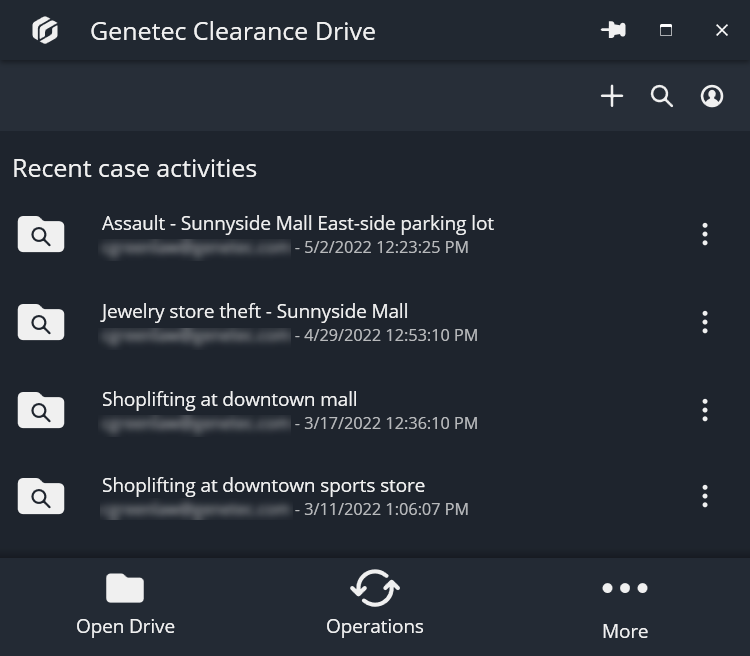Open options menu for Assault Sunnyside Mall case
750x656 pixels.
[705, 234]
